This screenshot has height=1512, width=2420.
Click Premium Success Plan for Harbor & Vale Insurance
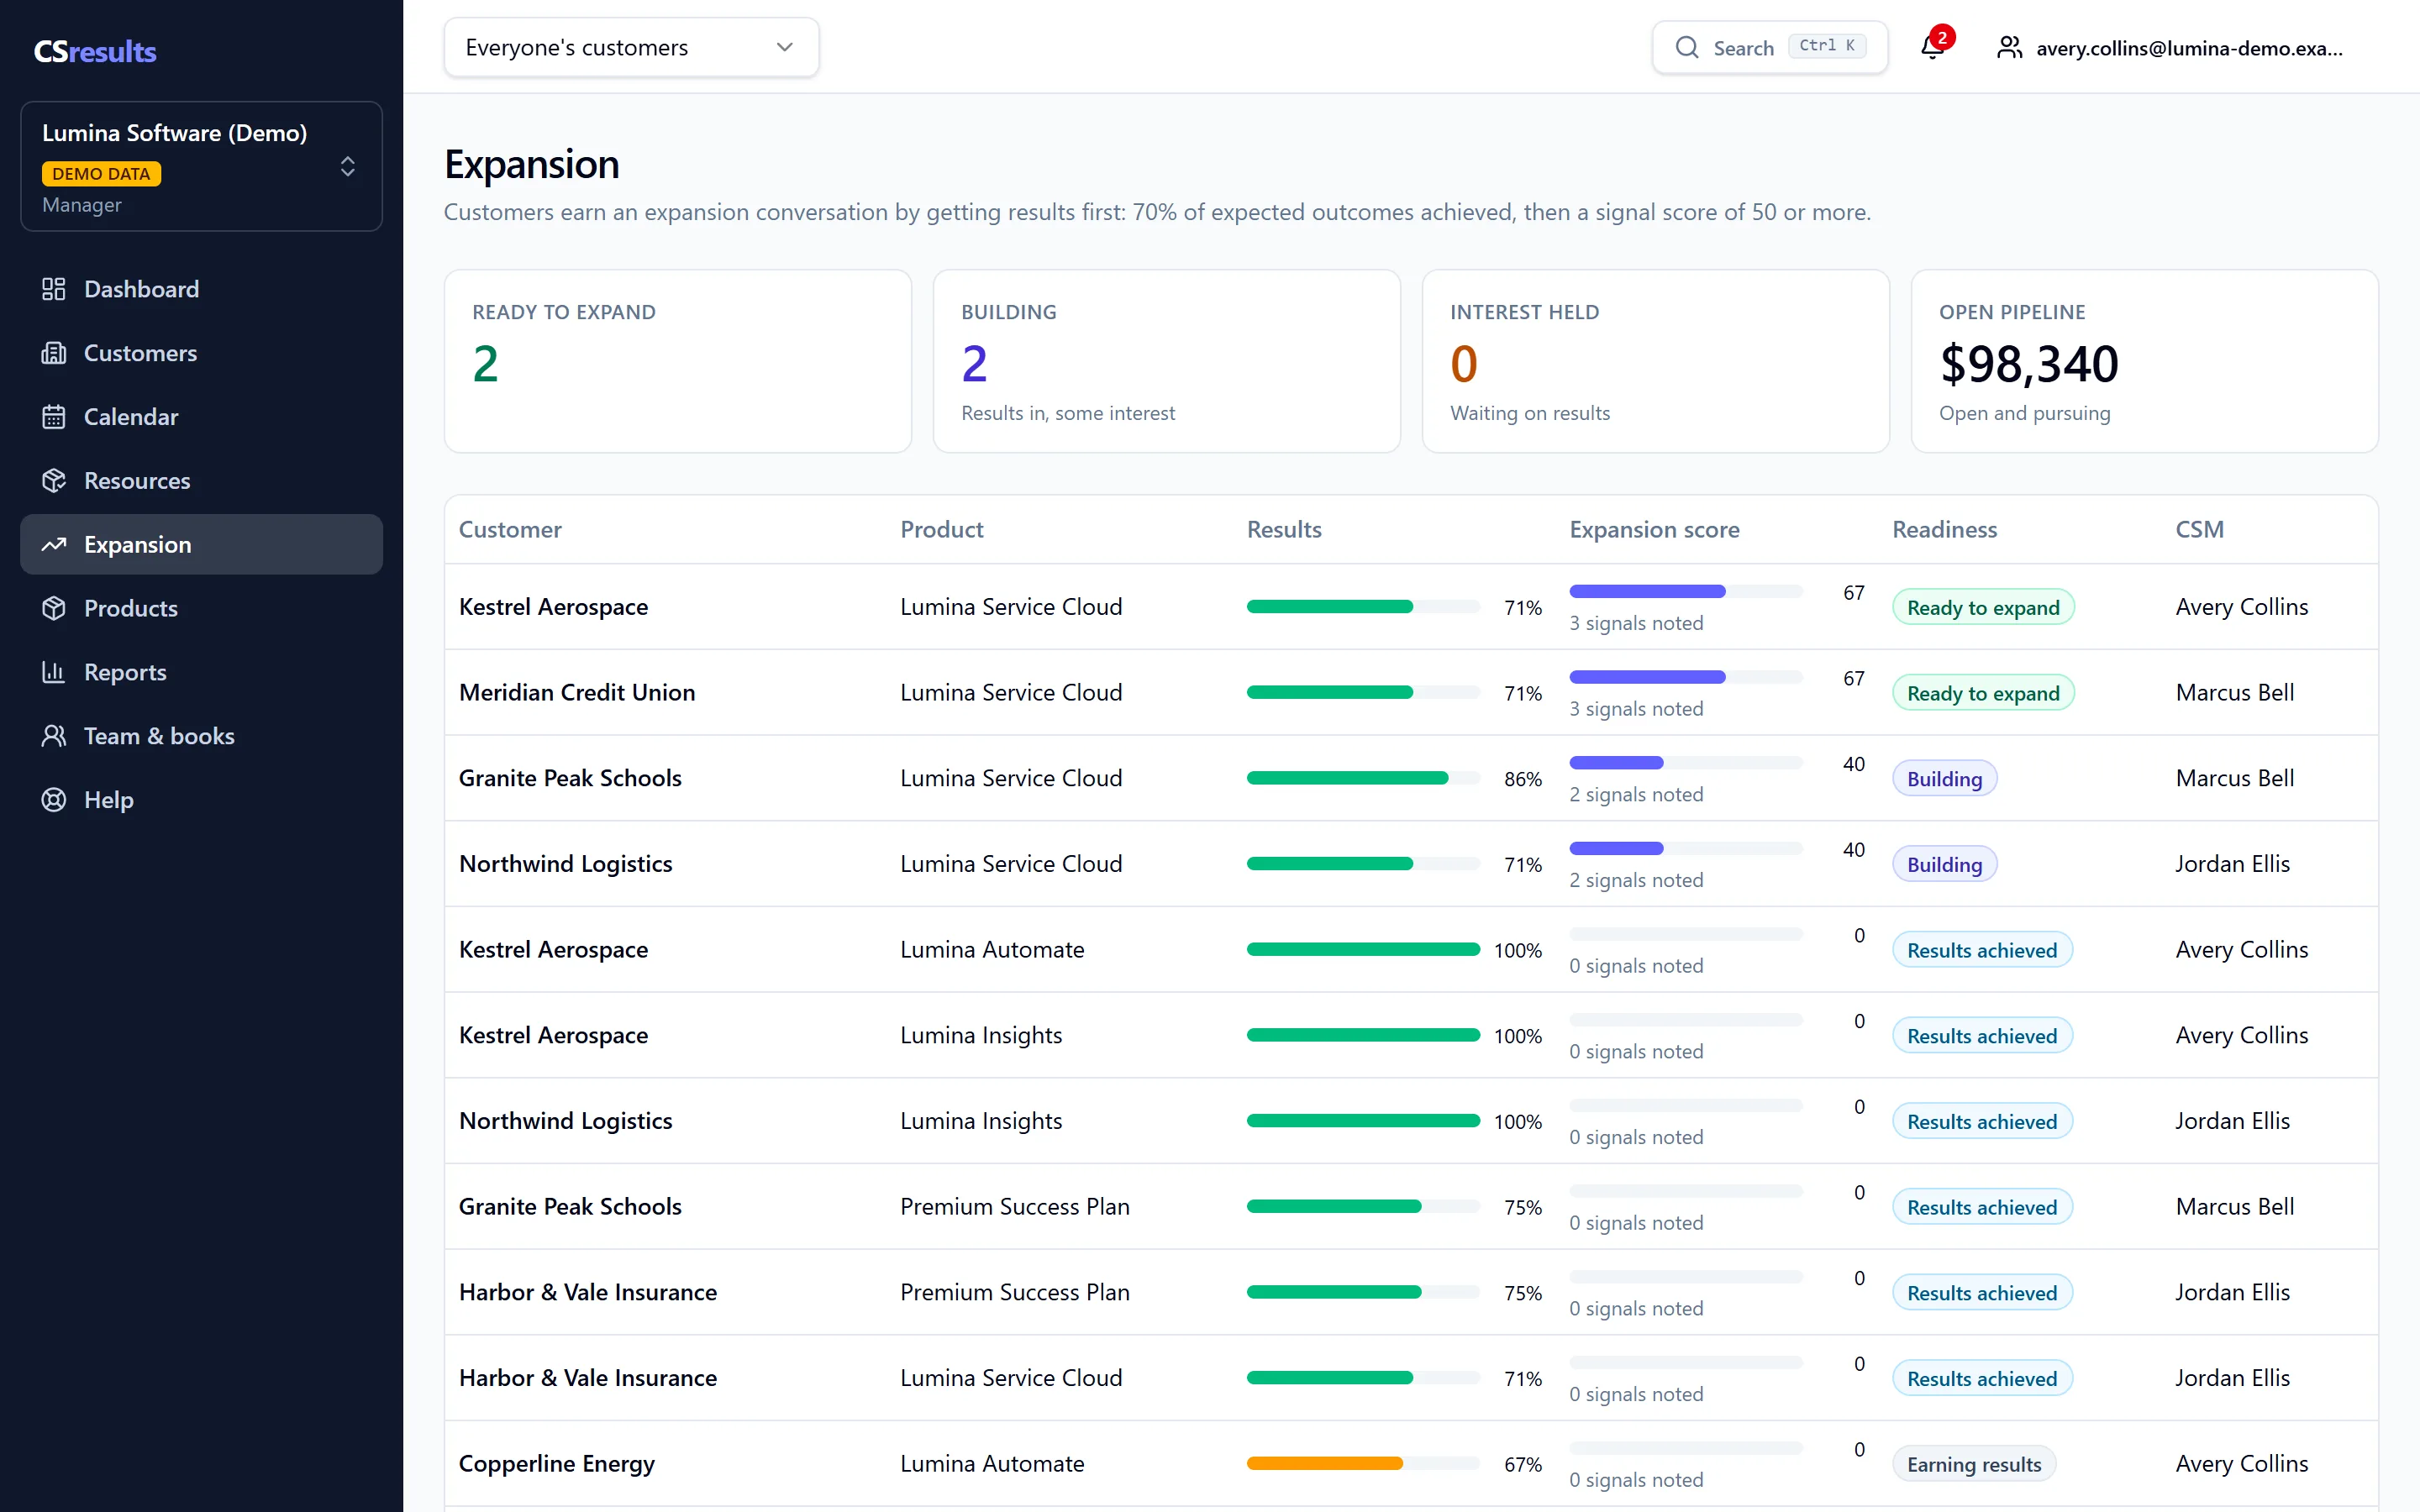pos(1014,1292)
